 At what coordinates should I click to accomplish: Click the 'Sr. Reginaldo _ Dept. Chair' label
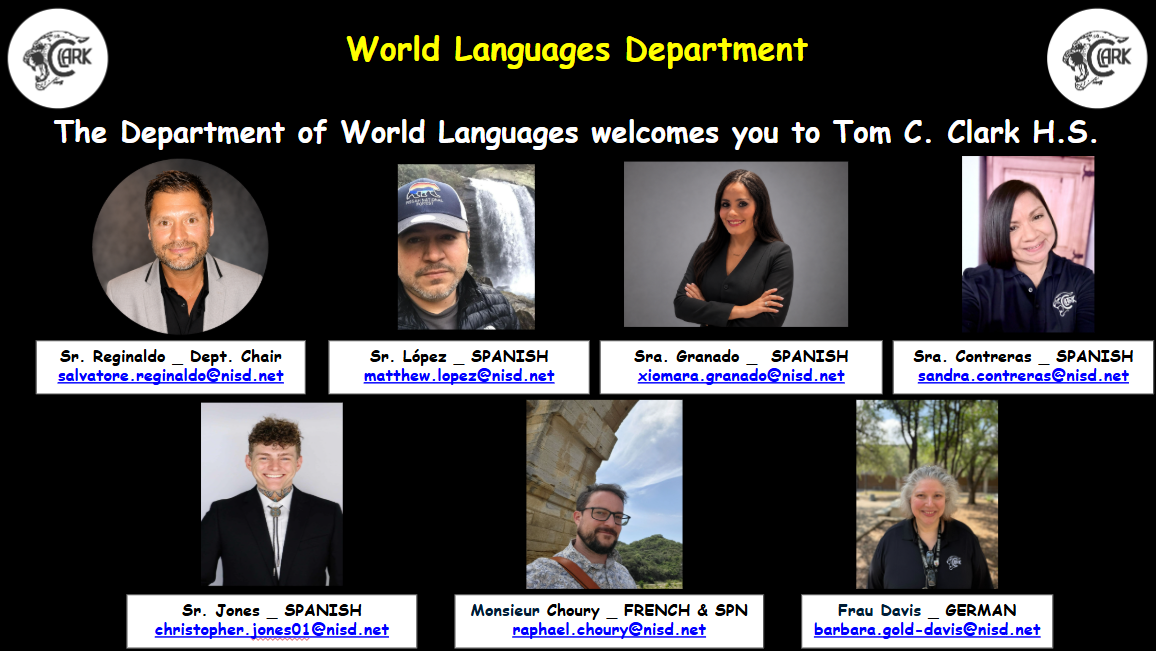coord(171,357)
